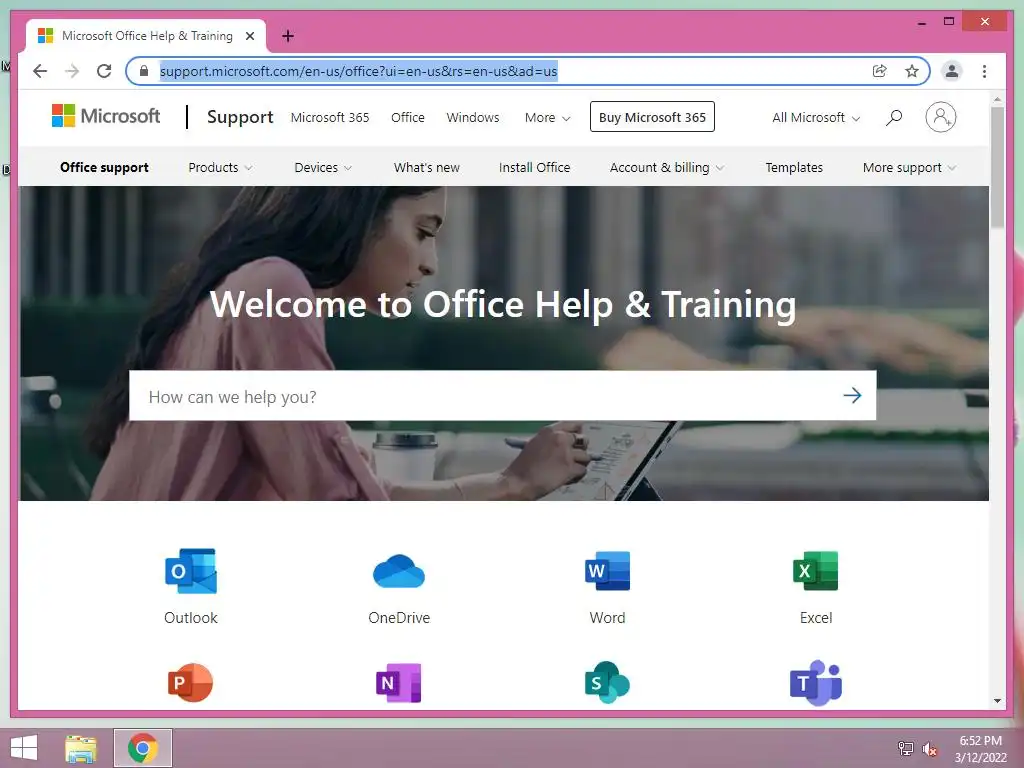Image resolution: width=1024 pixels, height=768 pixels.
Task: Go to What's new
Action: click(x=426, y=167)
